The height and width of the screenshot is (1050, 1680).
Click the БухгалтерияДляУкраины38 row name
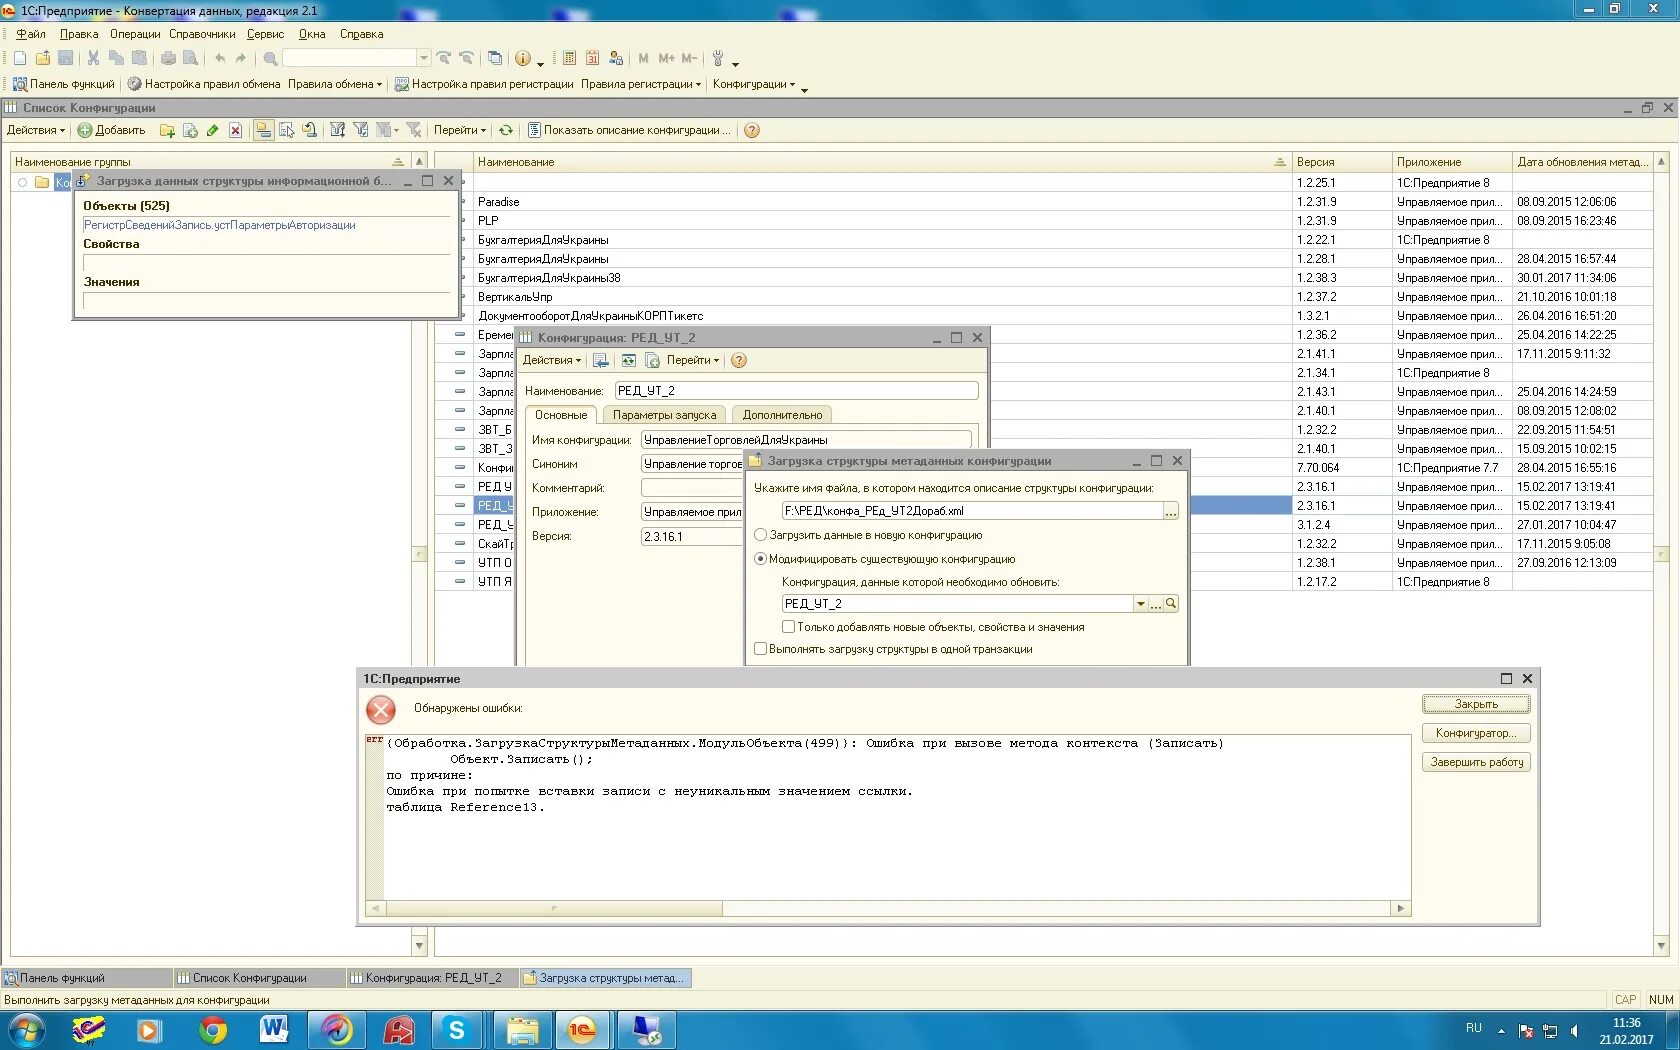tap(549, 278)
